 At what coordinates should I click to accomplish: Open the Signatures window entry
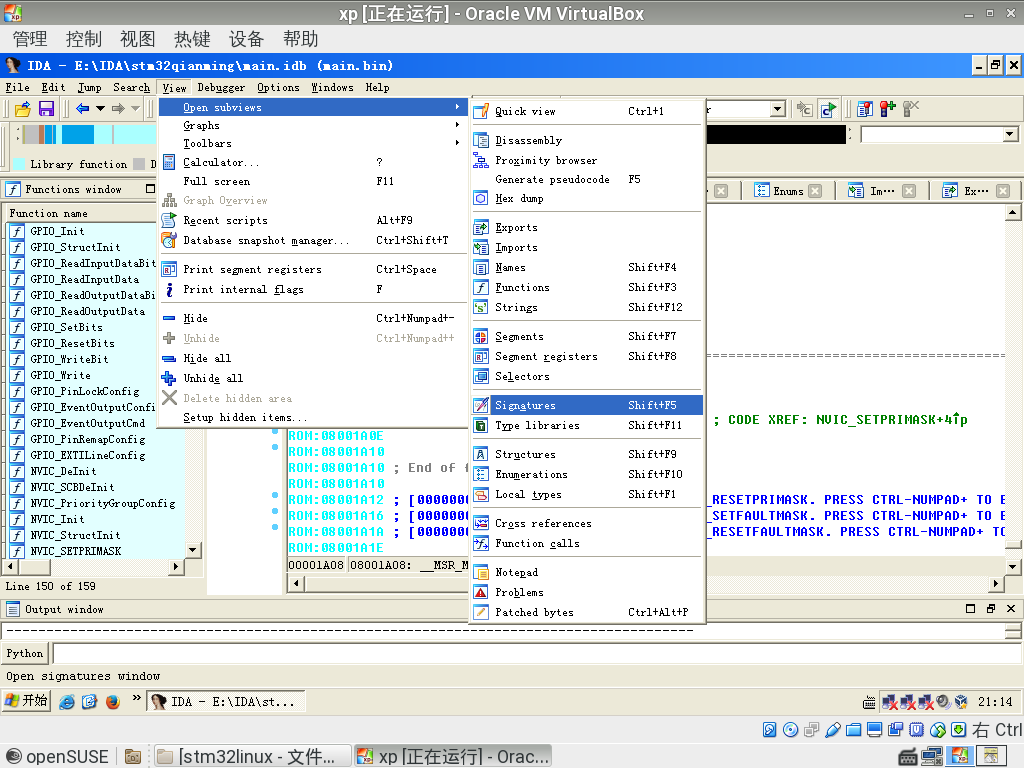587,405
